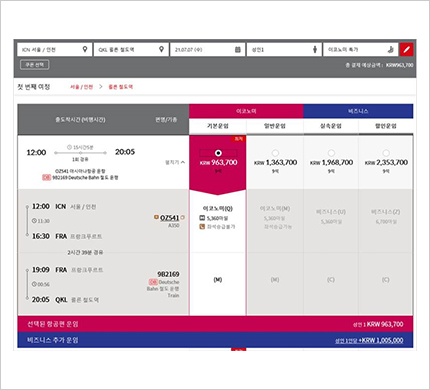Click the location pin in QKL arrival field

coord(161,49)
